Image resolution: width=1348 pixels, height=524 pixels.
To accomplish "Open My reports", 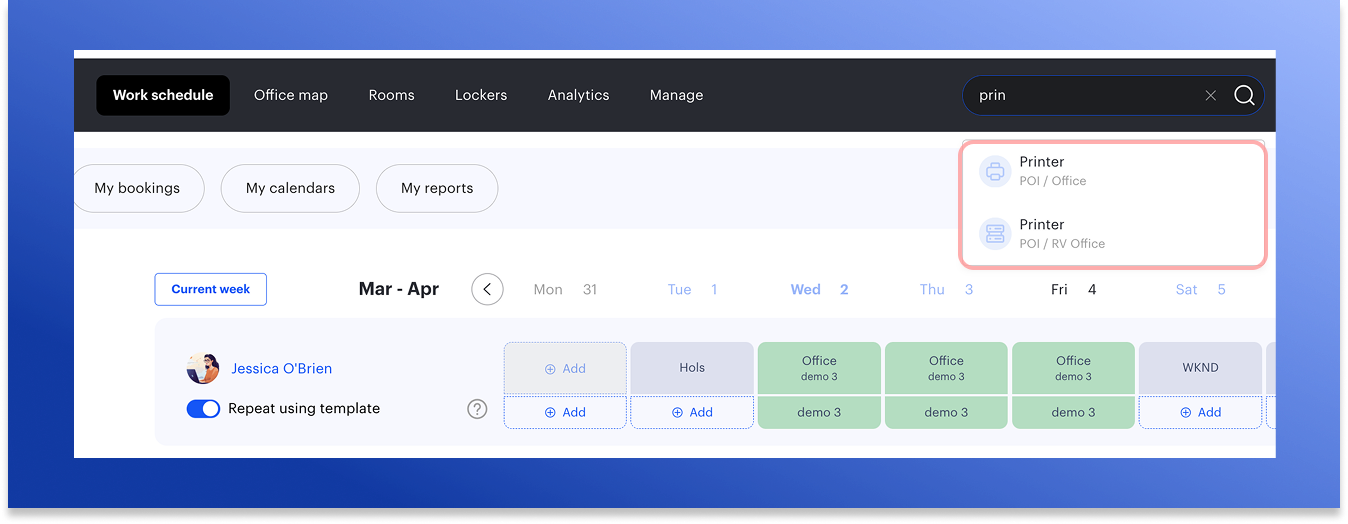I will pyautogui.click(x=436, y=188).
